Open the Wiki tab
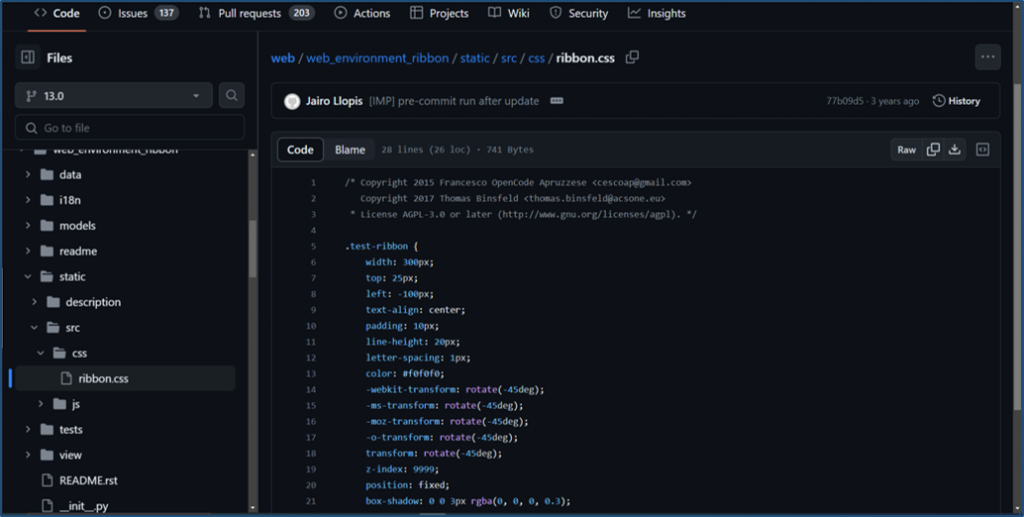 [509, 13]
